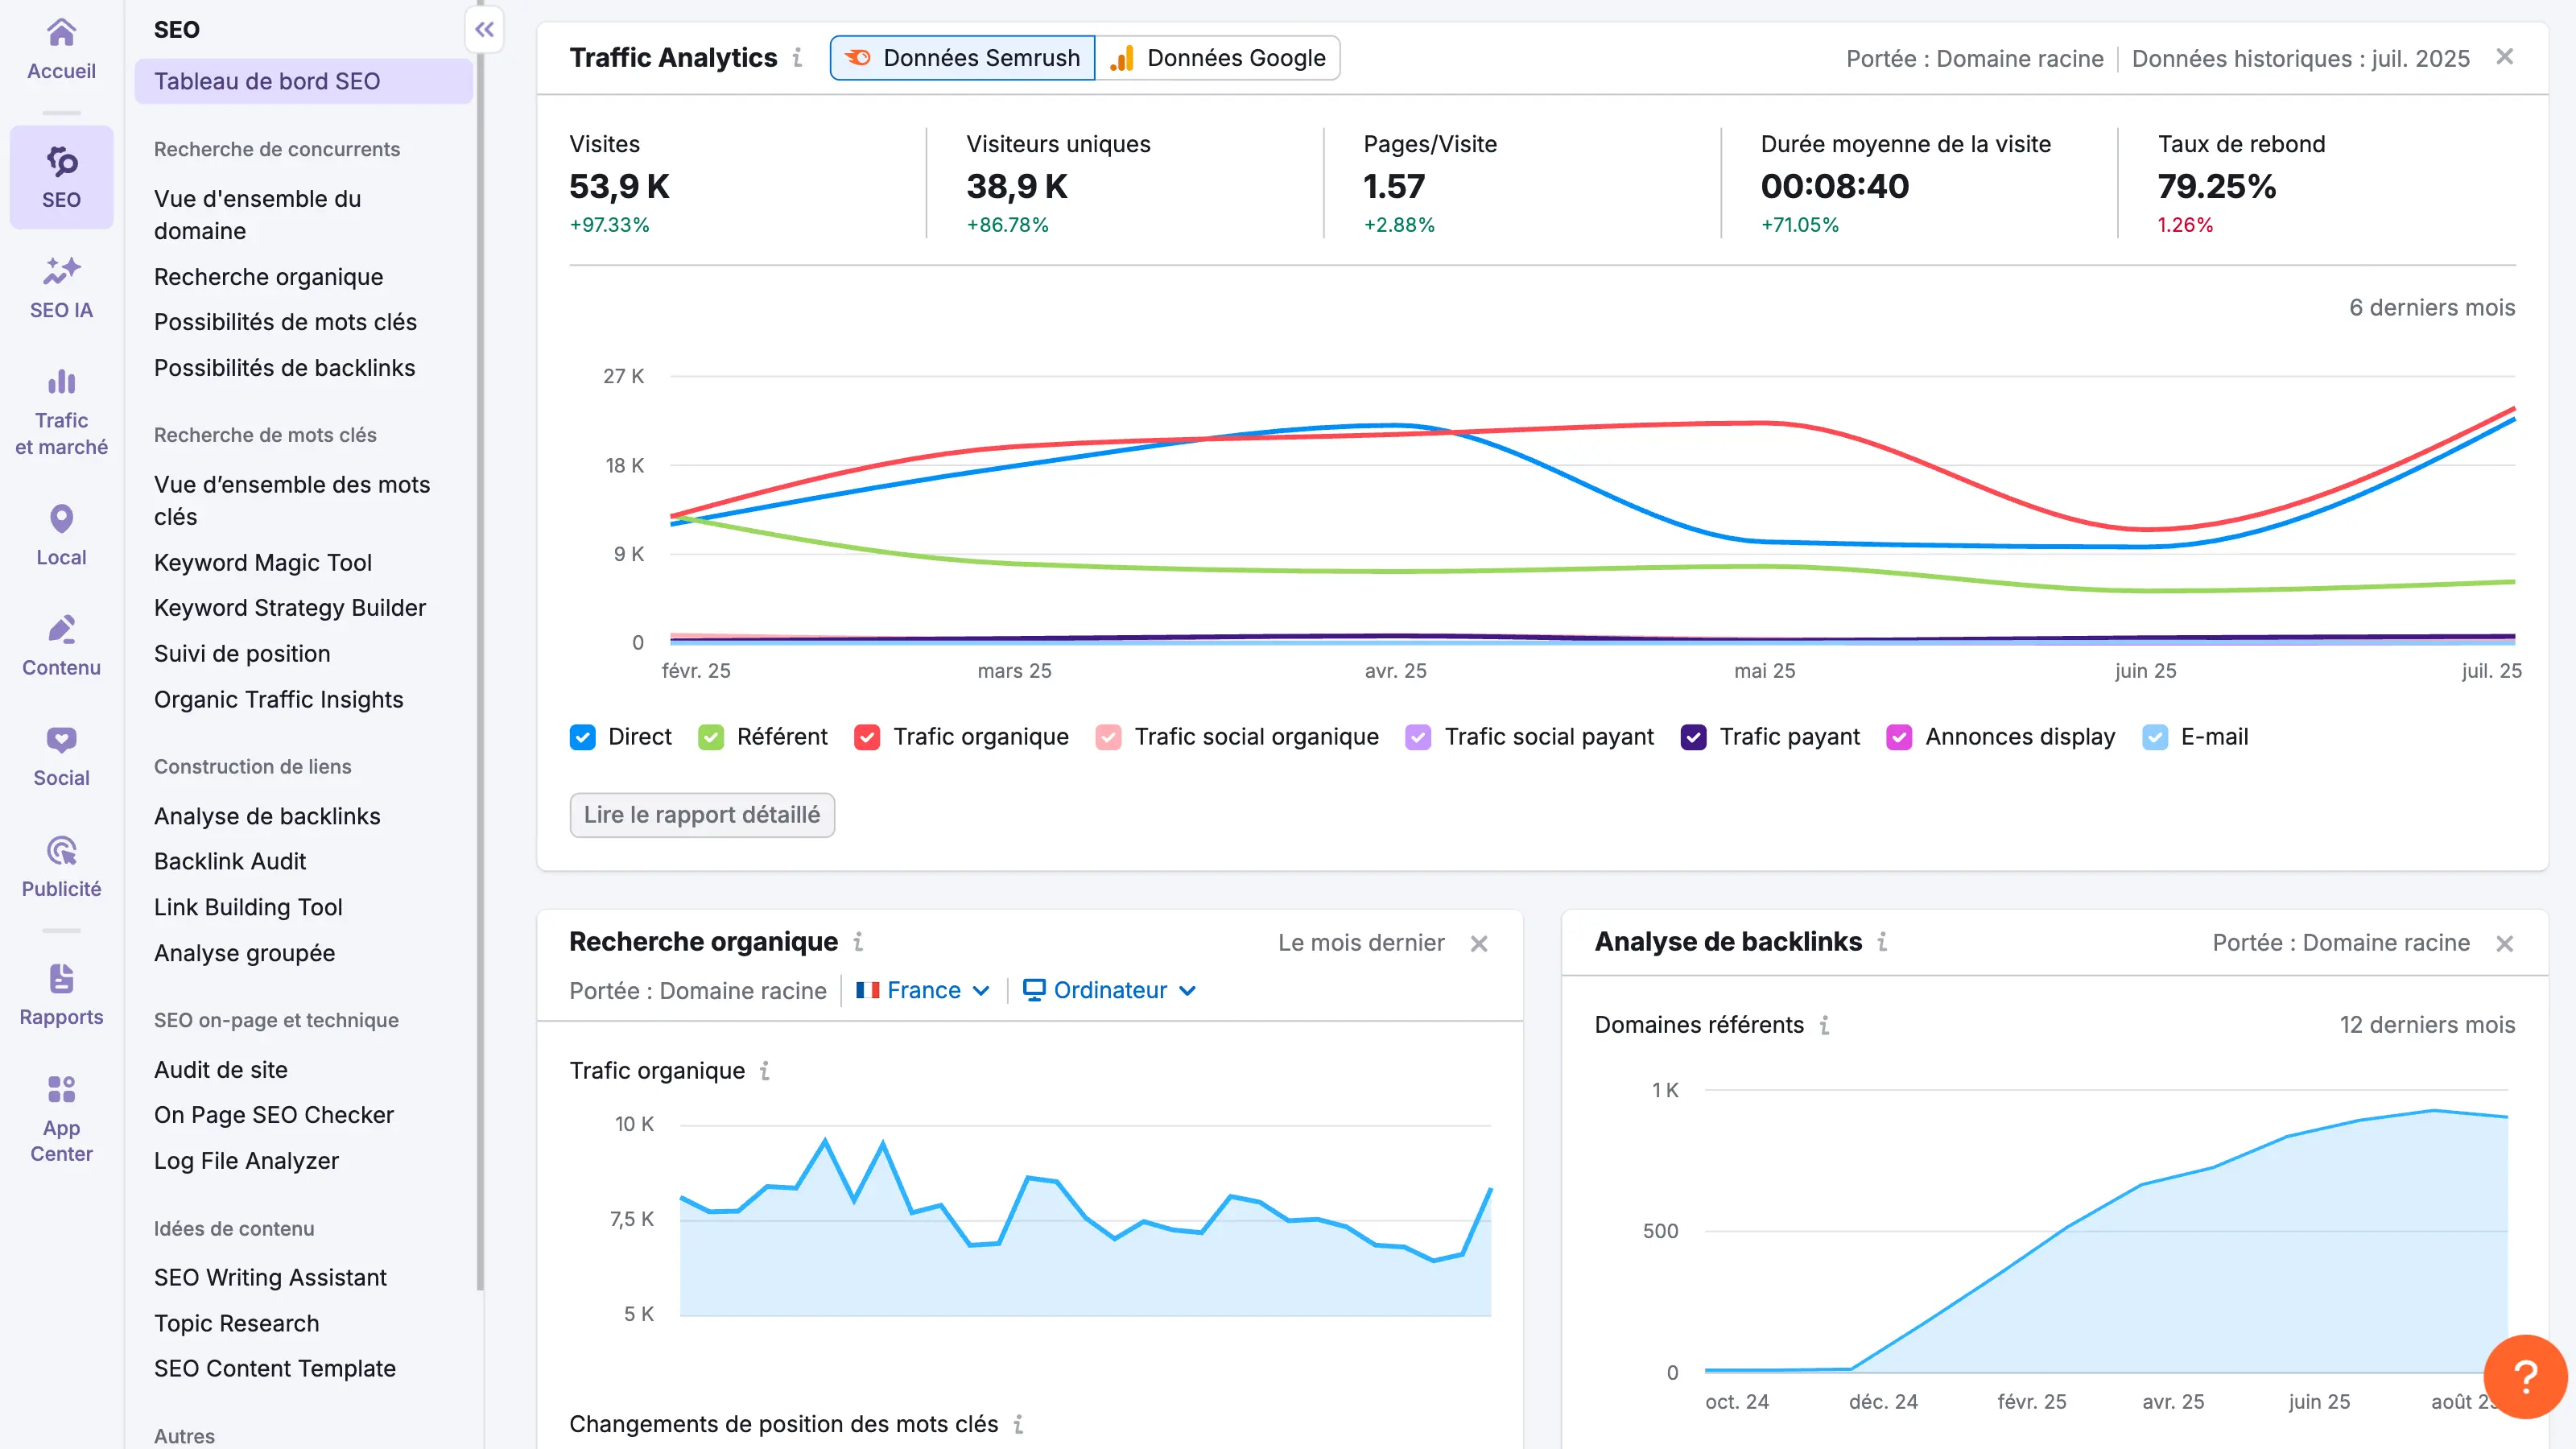This screenshot has width=2576, height=1449.
Task: Collapse the SEO sidebar panel
Action: [x=485, y=30]
